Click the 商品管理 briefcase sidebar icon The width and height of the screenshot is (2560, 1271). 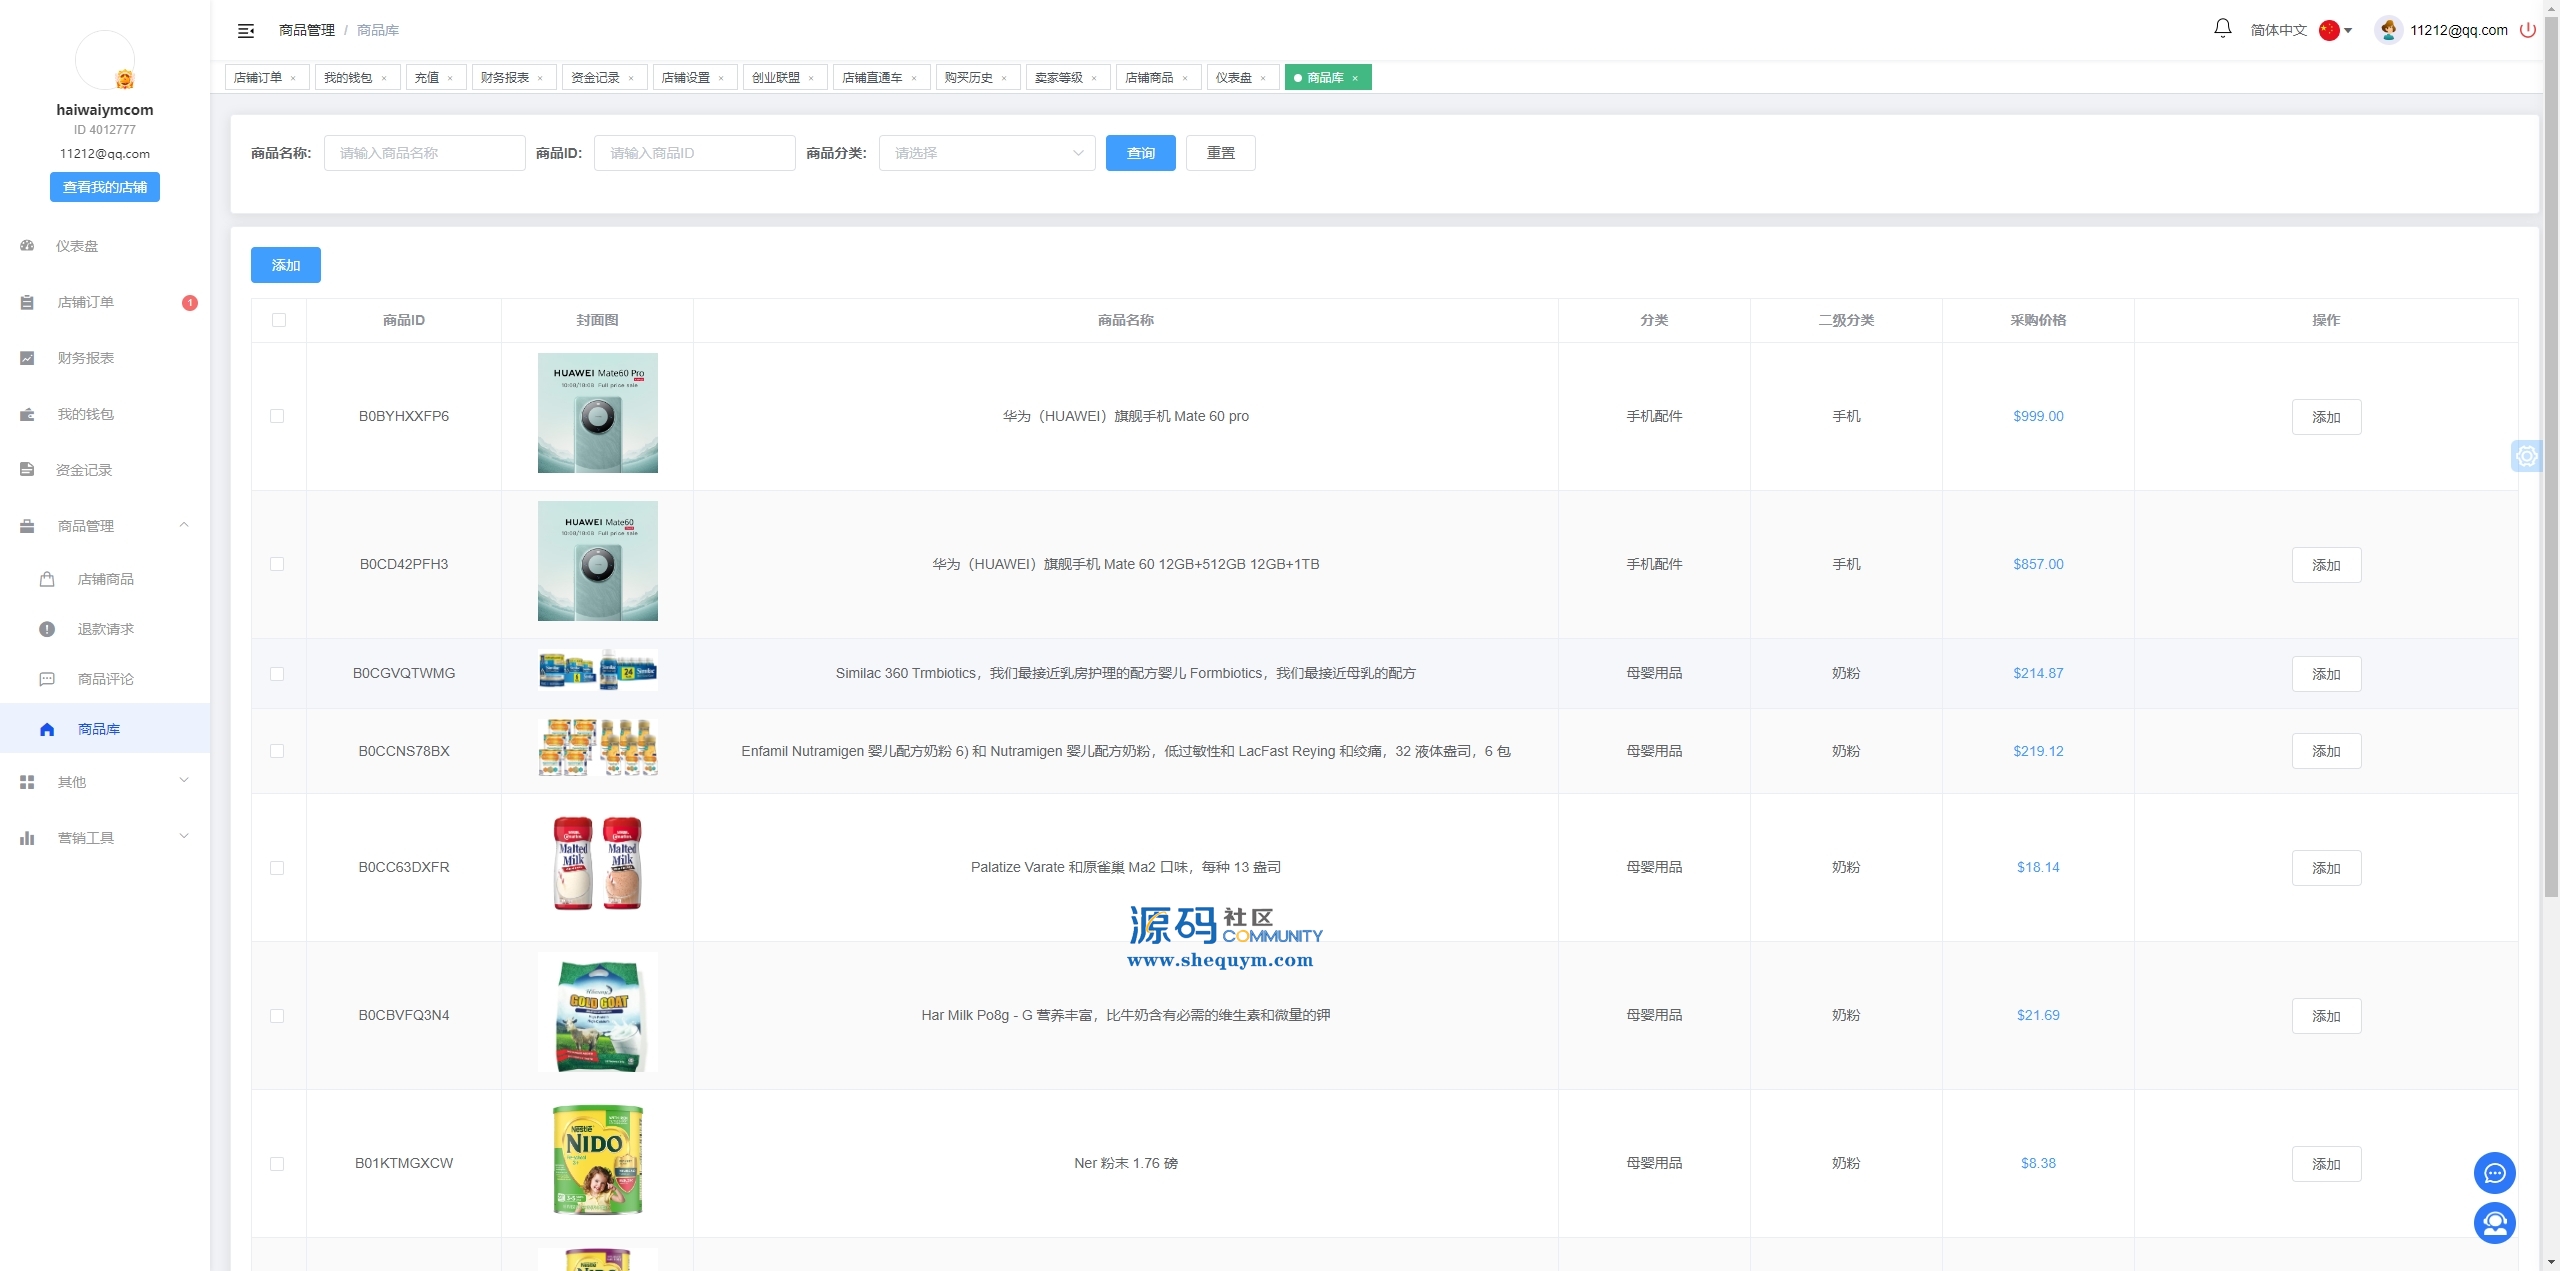coord(27,526)
